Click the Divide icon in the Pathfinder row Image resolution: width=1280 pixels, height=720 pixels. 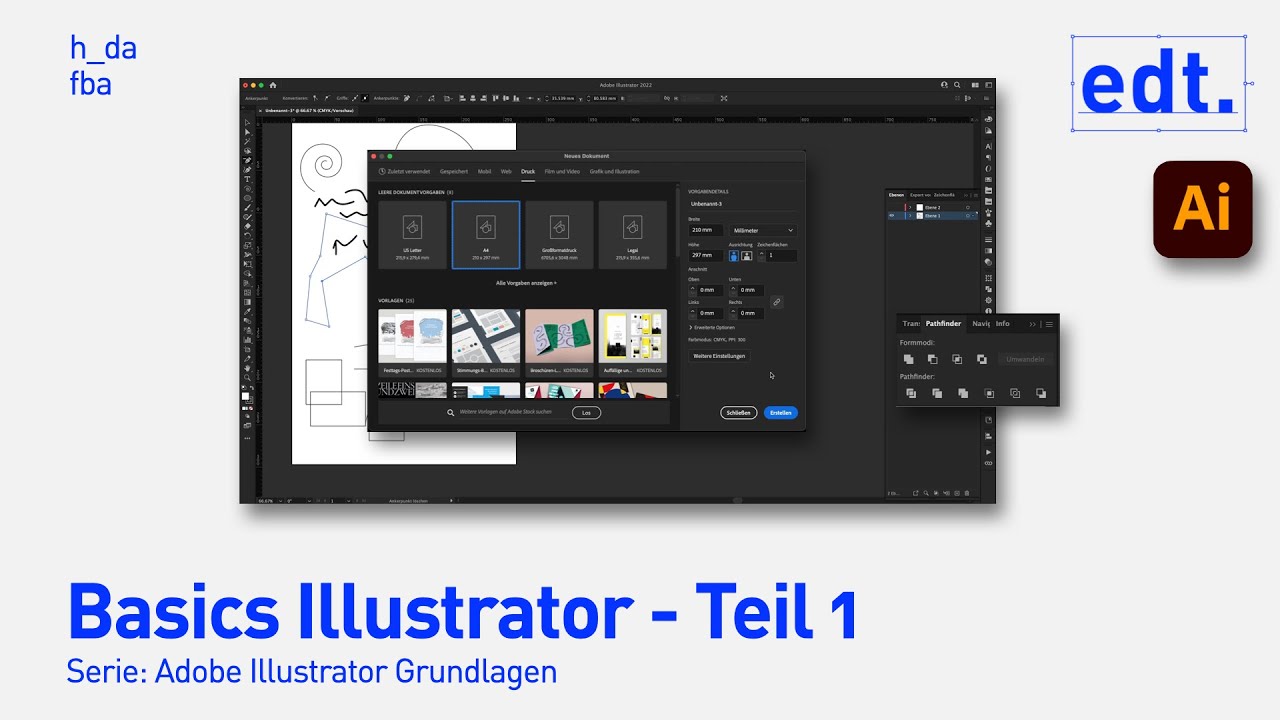[911, 394]
